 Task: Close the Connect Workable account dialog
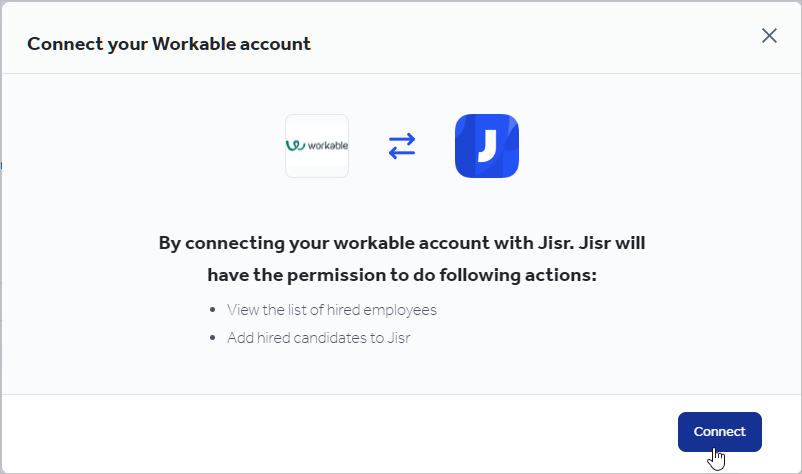769,36
